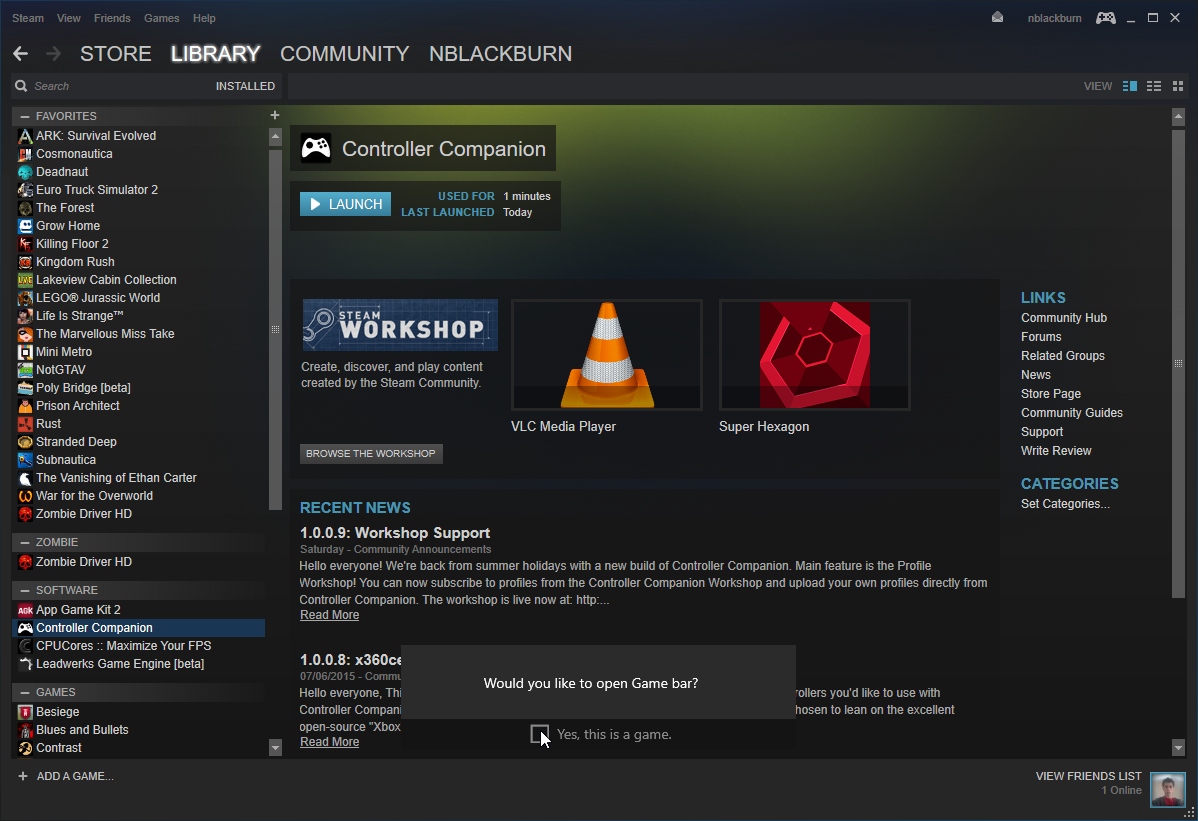Click the Subnautica icon
The width and height of the screenshot is (1198, 821).
pyautogui.click(x=25, y=461)
